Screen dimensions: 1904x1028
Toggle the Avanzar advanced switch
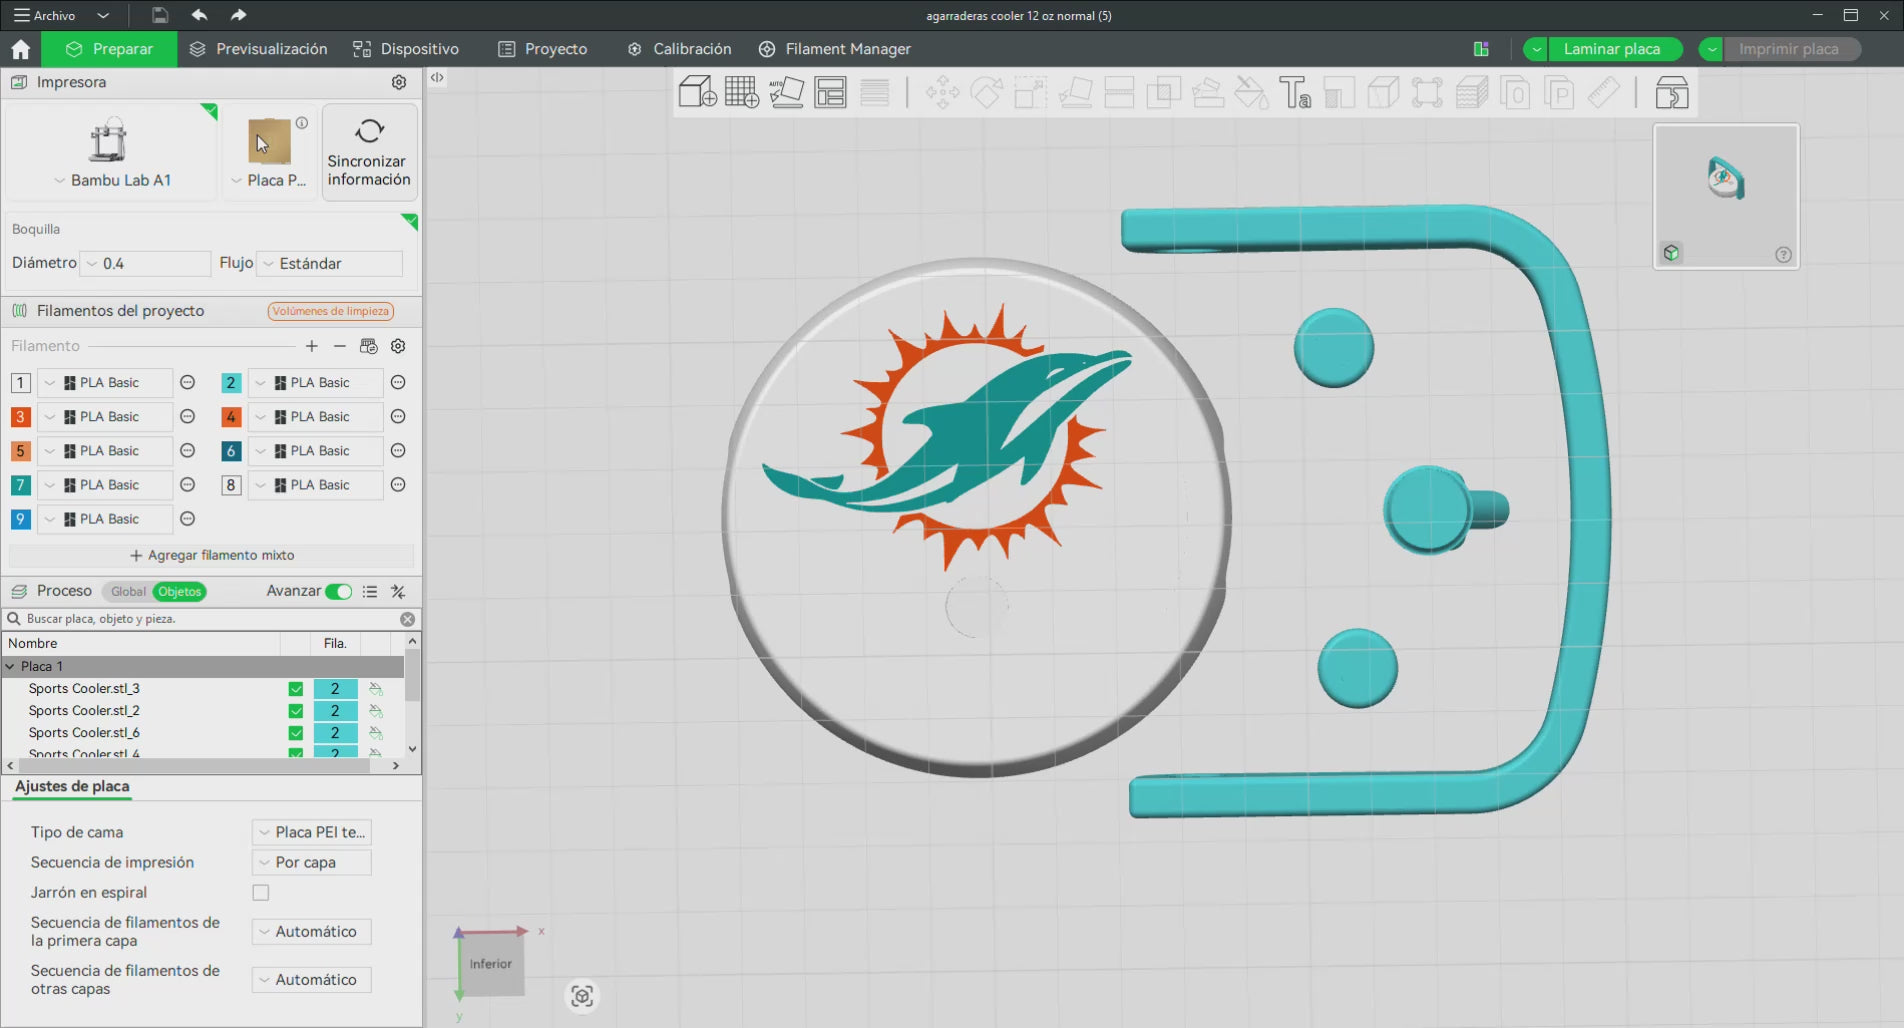tap(339, 592)
